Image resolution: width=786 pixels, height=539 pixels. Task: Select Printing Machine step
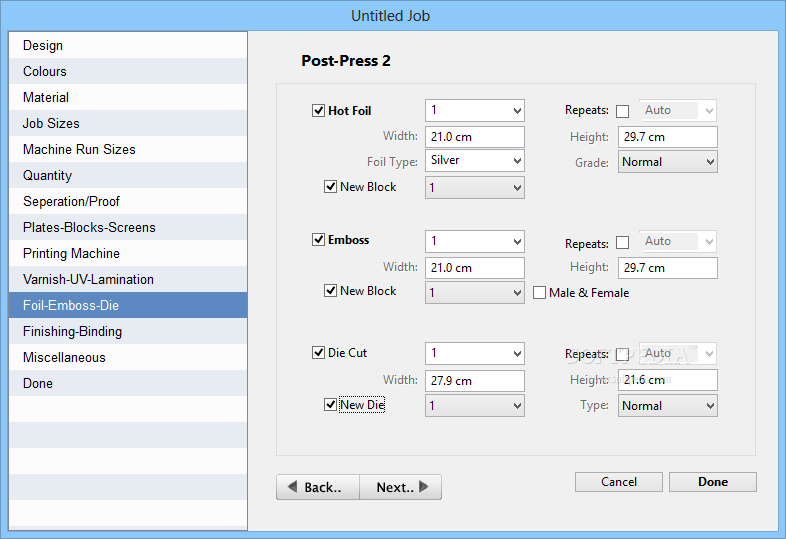coord(128,253)
